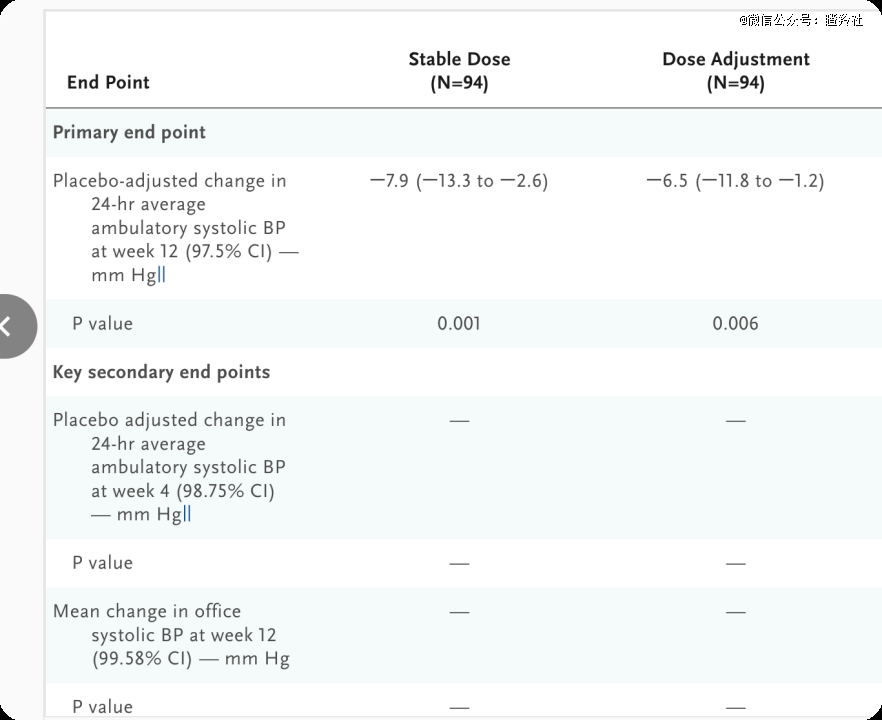Click the −7.9 (−13.3 to −2.6) value

point(459,181)
